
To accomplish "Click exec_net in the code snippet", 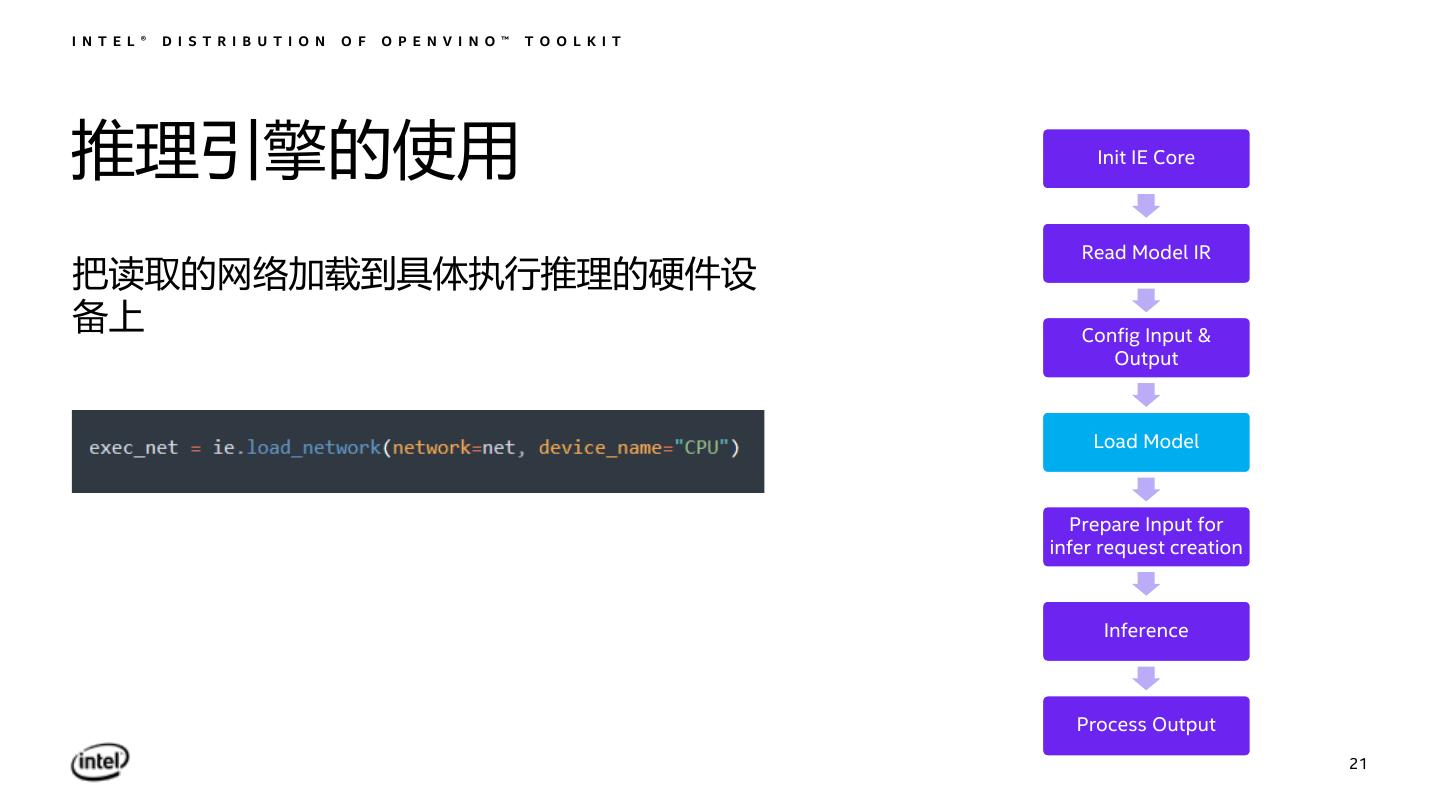I will click(133, 448).
